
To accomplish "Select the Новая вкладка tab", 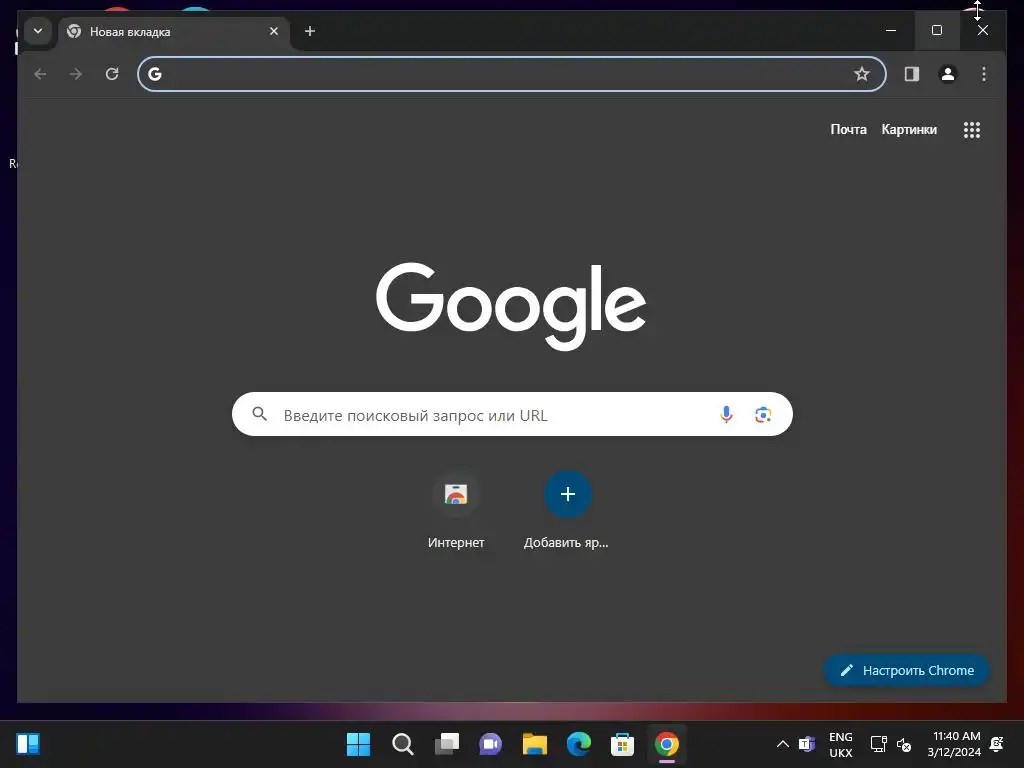I will 174,31.
